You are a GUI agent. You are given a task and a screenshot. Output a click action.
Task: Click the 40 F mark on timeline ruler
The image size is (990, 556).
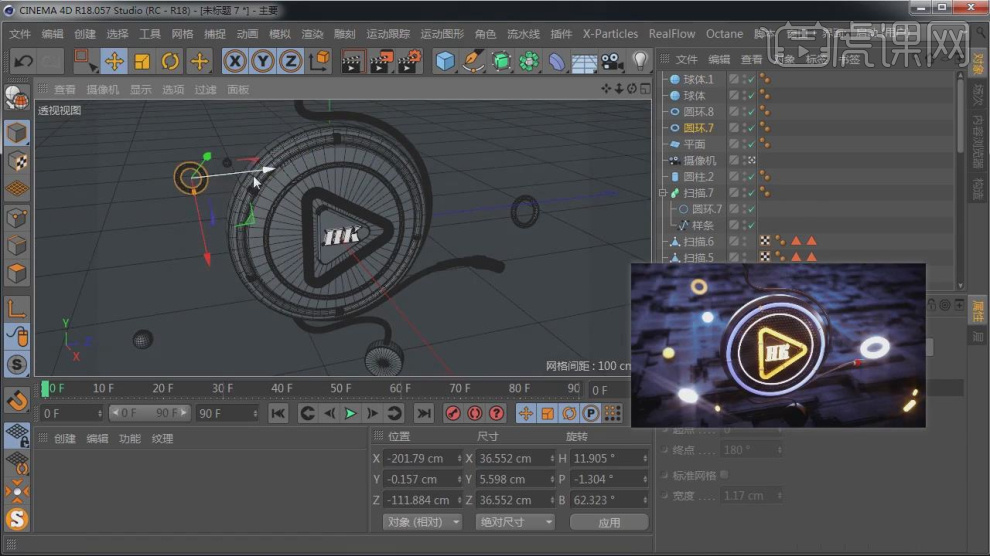coord(282,388)
